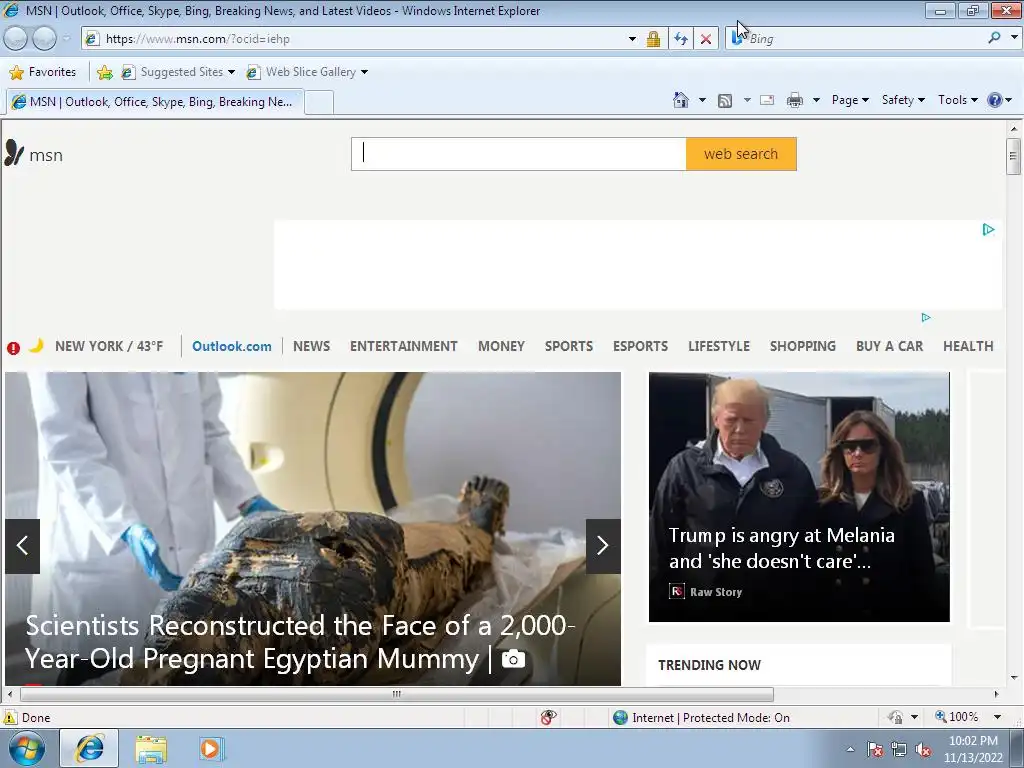Viewport: 1024px width, 768px height.
Task: Open the BUY A CAR link
Action: point(889,346)
